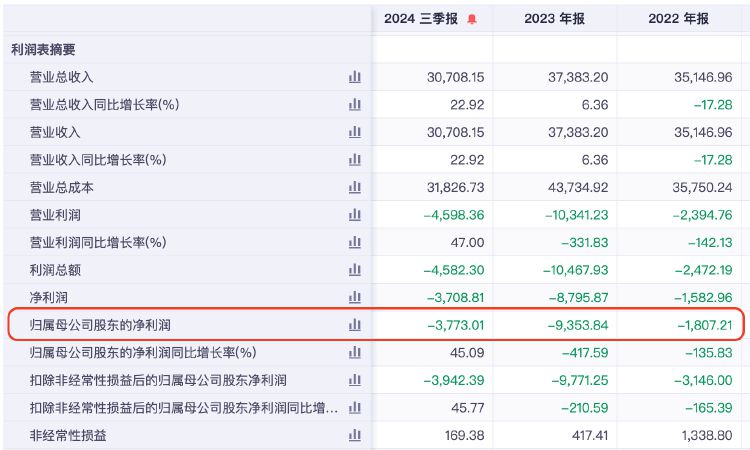
Task: Click the 归属母公司股东的净利润 row label
Action: point(100,325)
